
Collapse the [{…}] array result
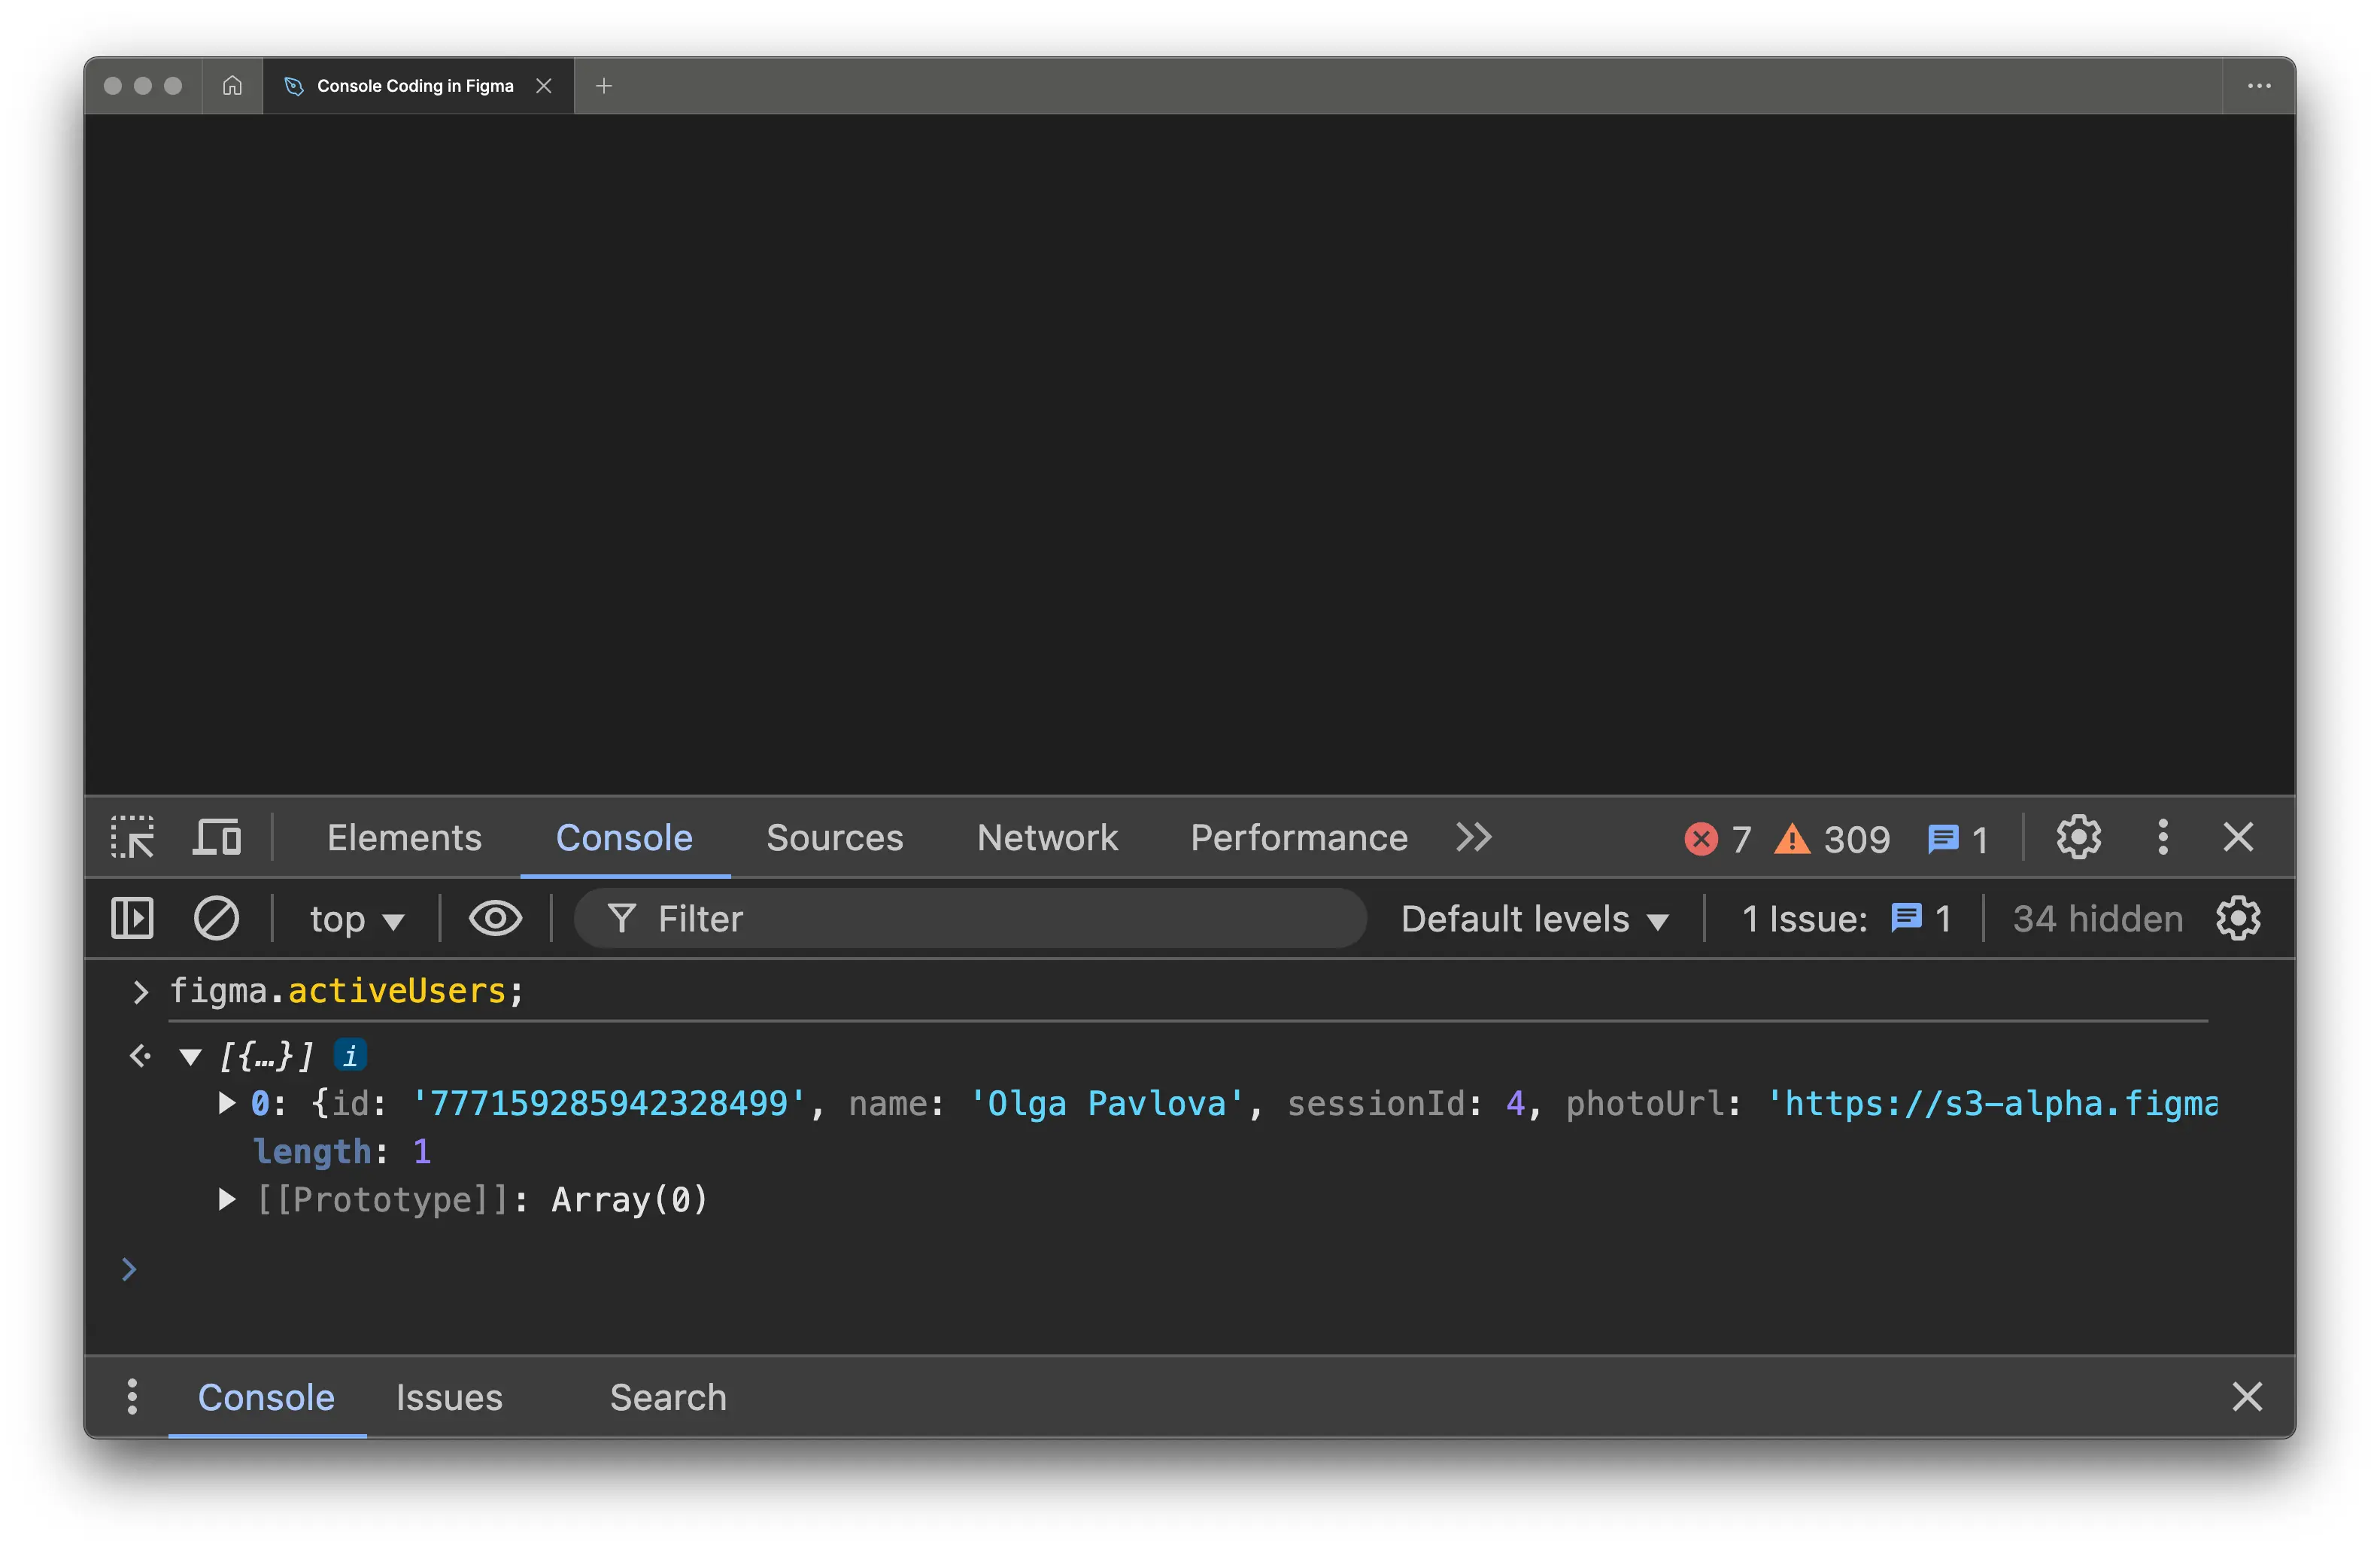pyautogui.click(x=190, y=1056)
